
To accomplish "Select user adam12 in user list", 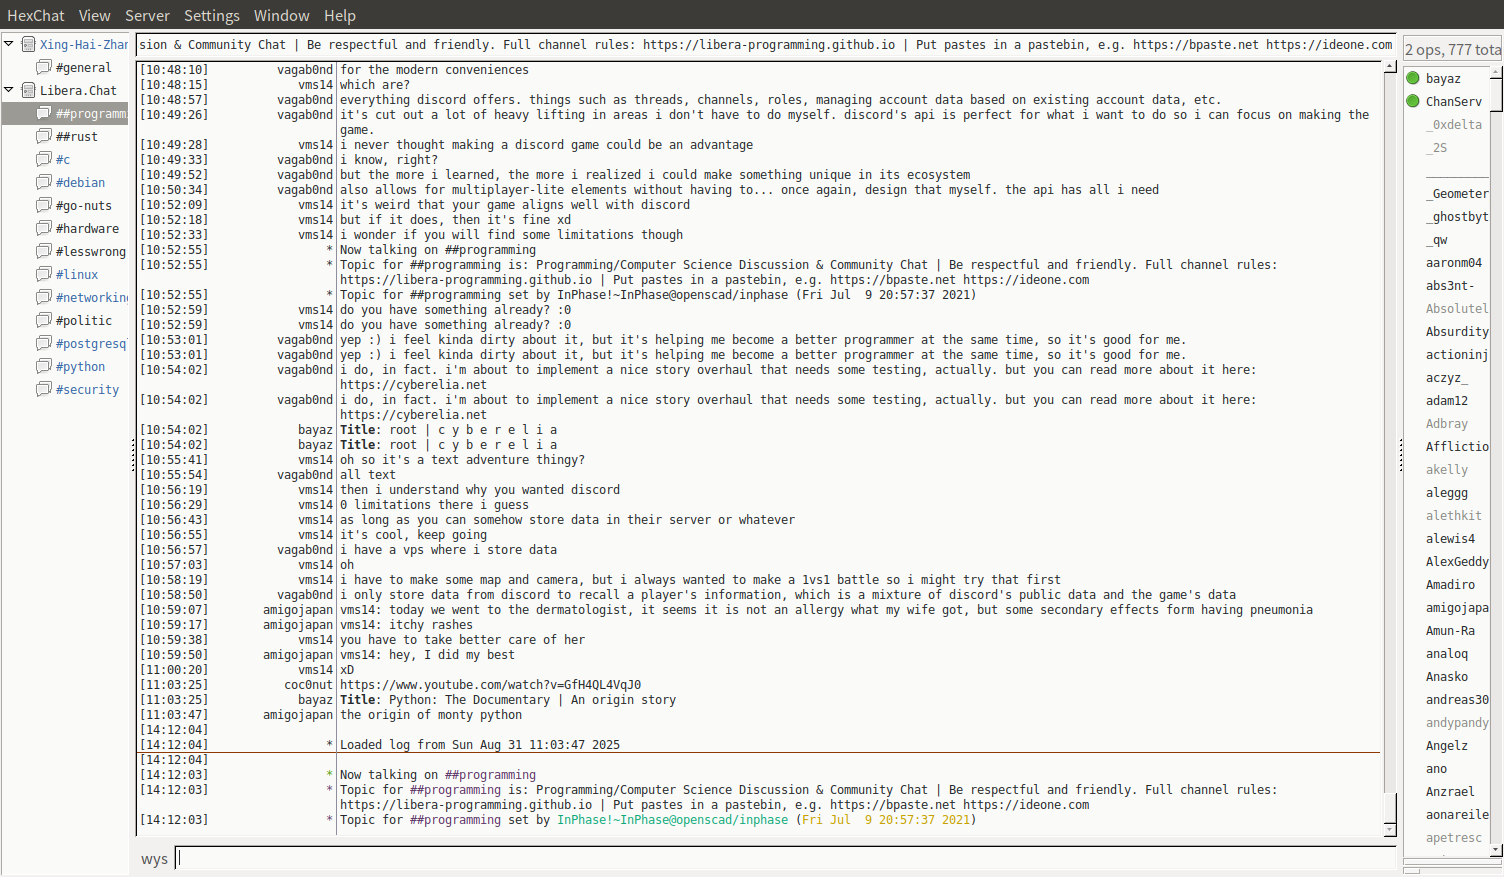I will (x=1446, y=400).
